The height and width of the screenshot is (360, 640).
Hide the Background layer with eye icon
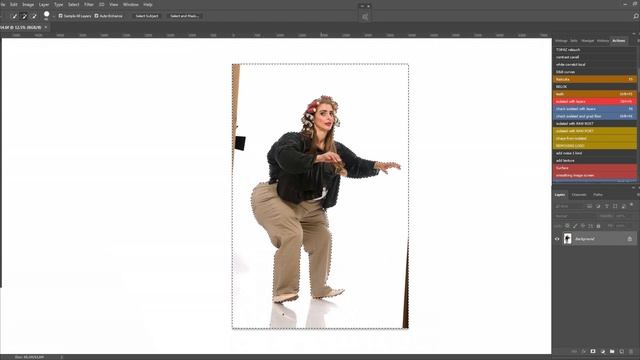click(557, 239)
